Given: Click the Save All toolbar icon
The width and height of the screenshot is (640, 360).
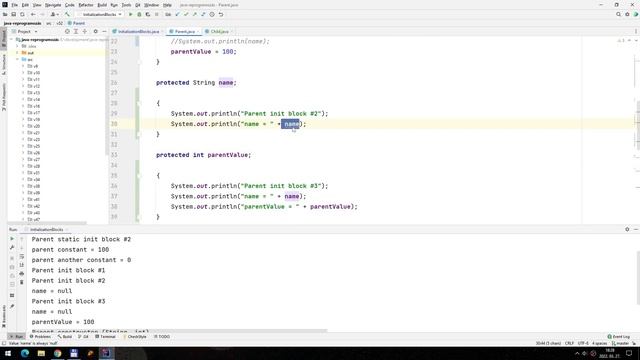Looking at the screenshot, I should [13, 14].
